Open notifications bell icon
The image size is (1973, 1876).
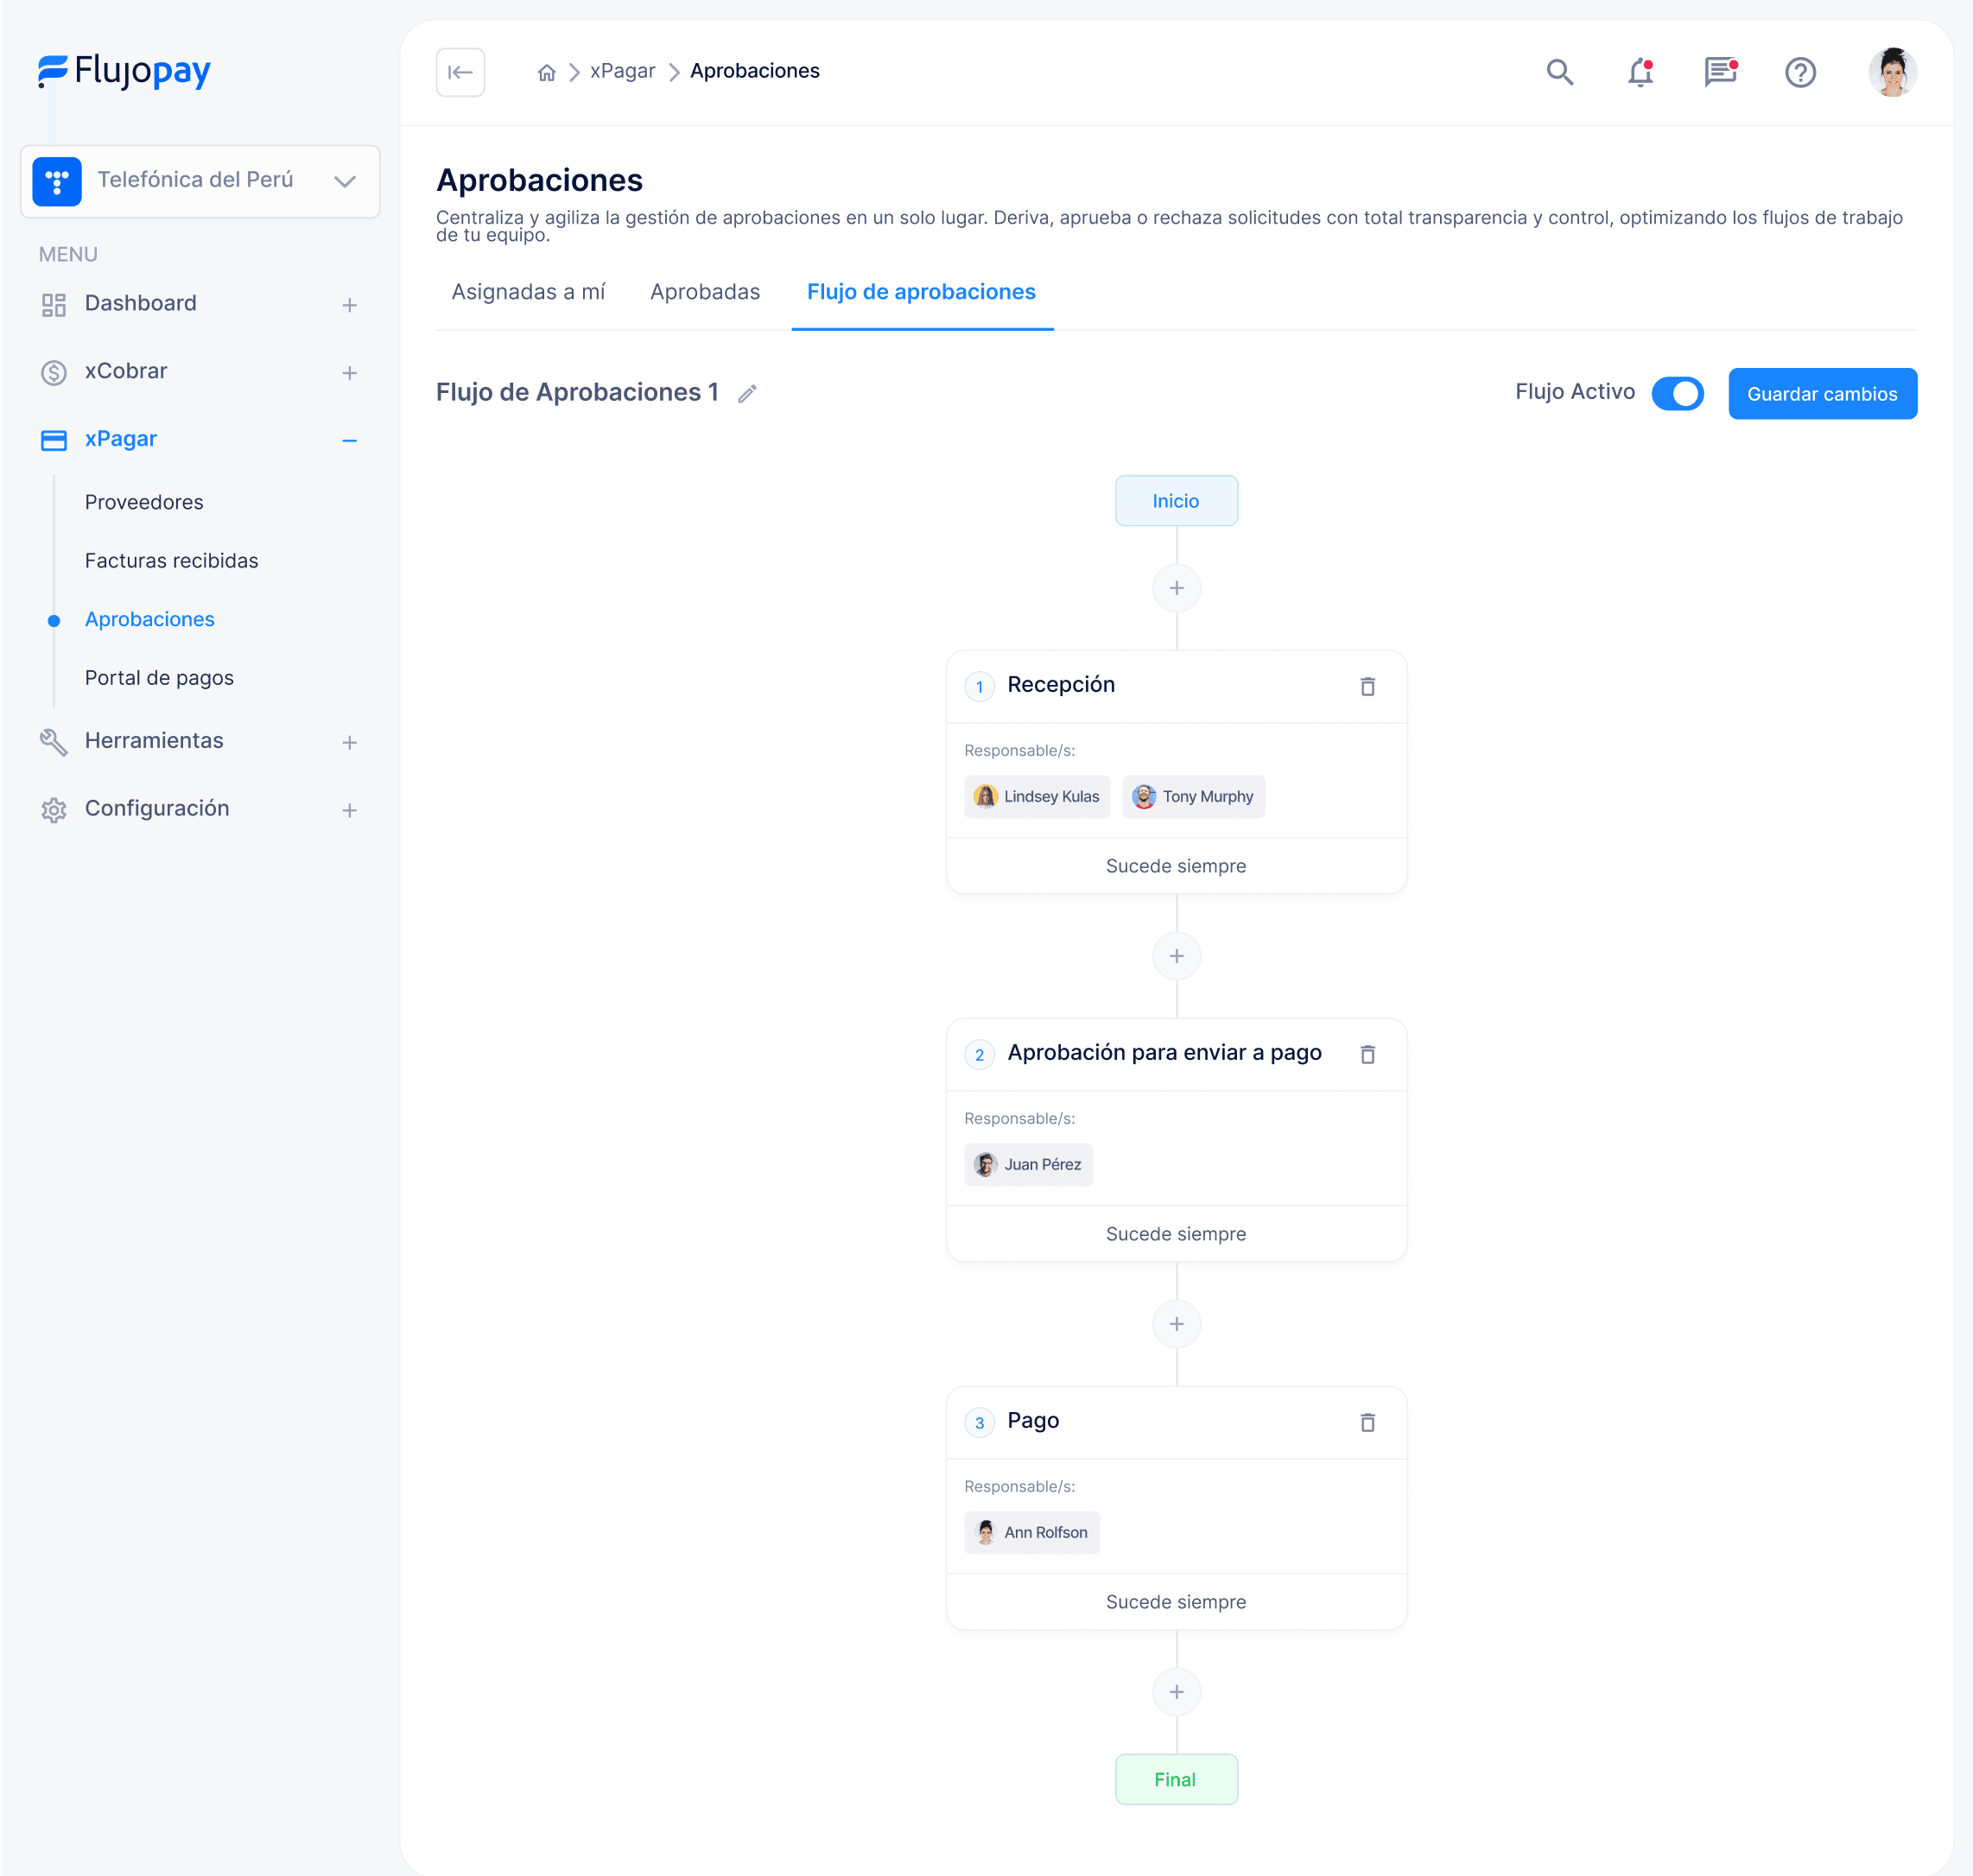[1640, 72]
